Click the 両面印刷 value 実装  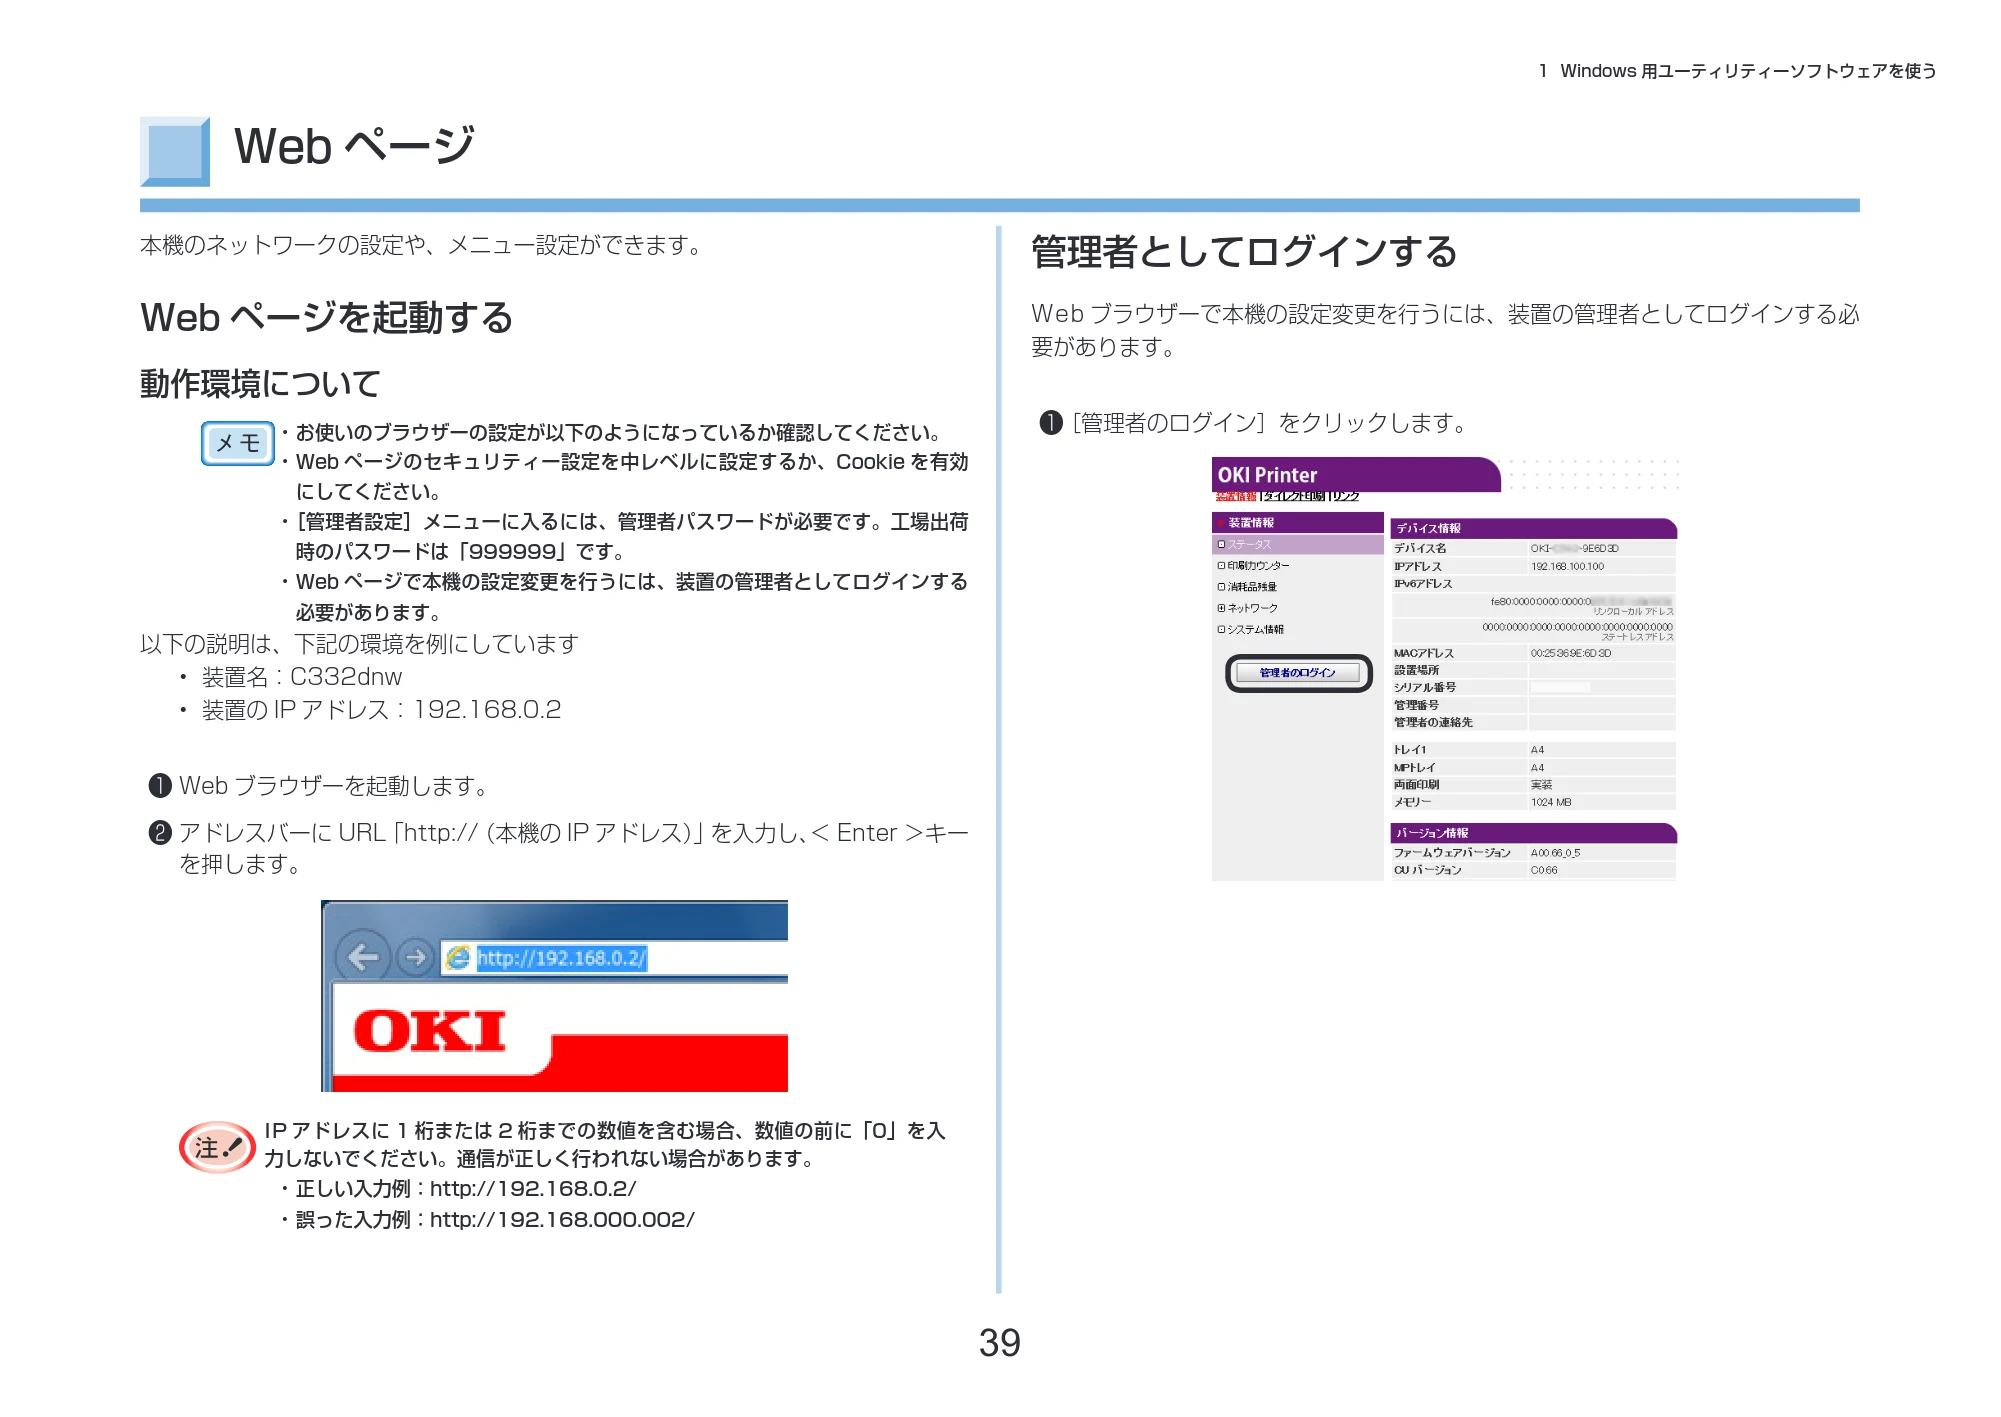click(x=1541, y=785)
